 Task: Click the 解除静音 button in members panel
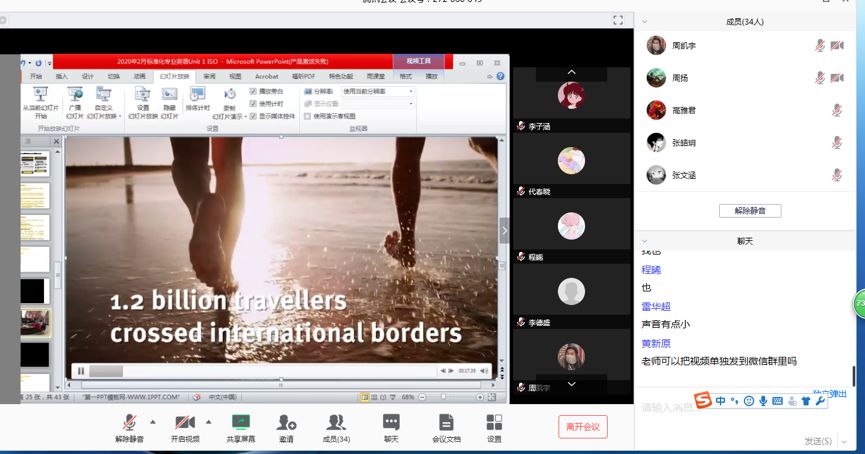[x=749, y=211]
